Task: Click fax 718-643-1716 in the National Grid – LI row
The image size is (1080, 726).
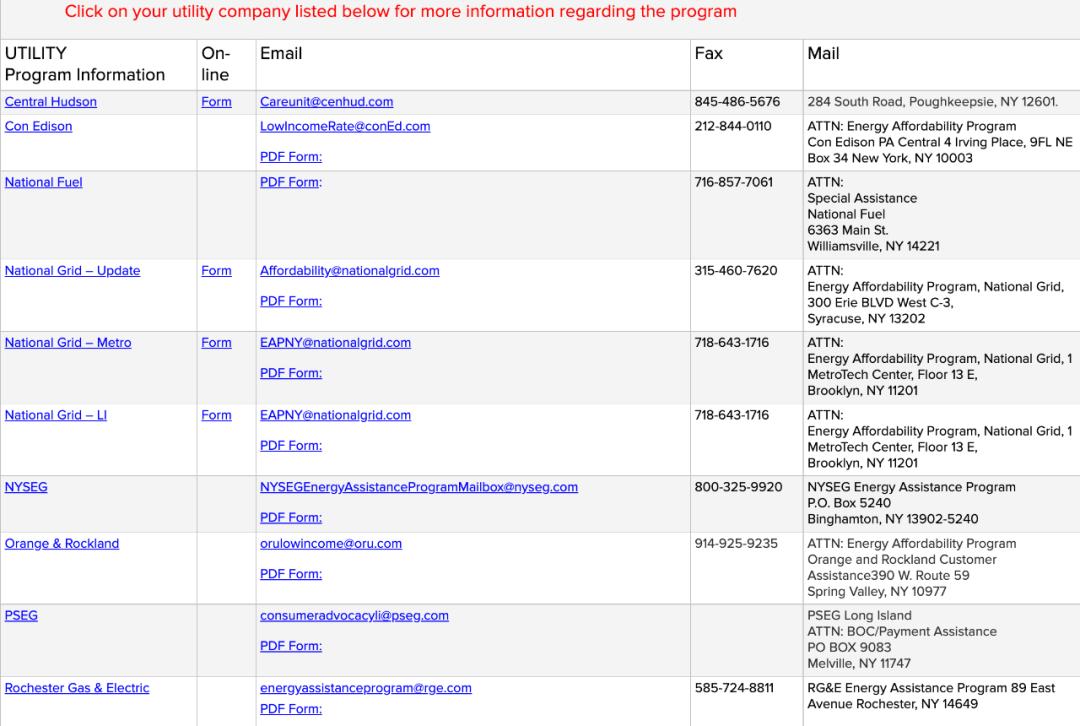Action: click(x=731, y=415)
